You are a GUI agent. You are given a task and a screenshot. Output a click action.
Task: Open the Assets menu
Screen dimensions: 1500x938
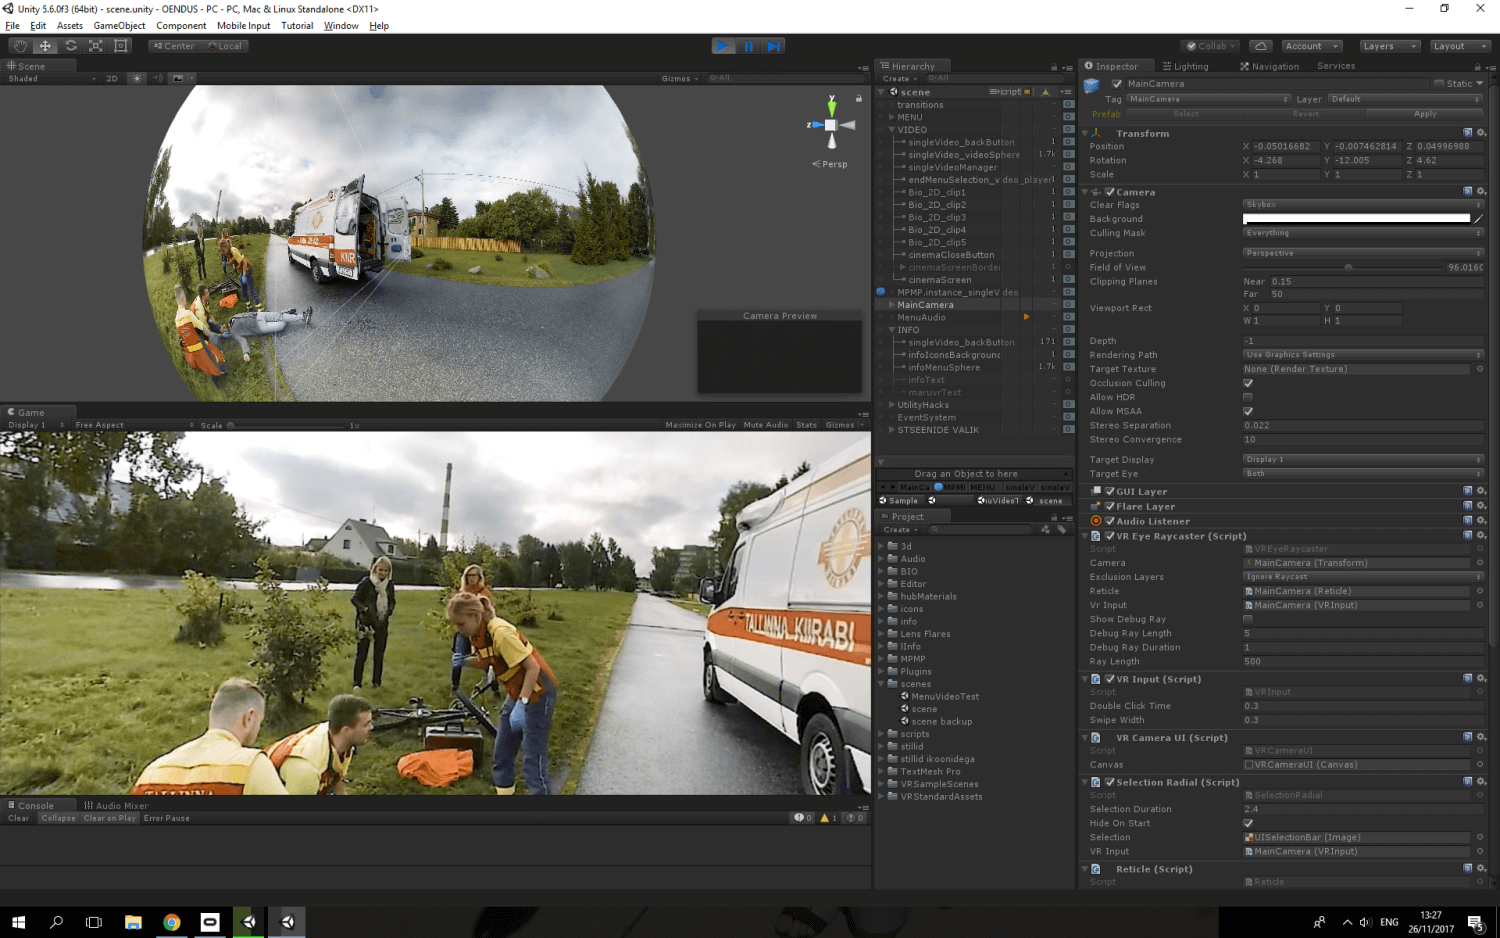[70, 26]
